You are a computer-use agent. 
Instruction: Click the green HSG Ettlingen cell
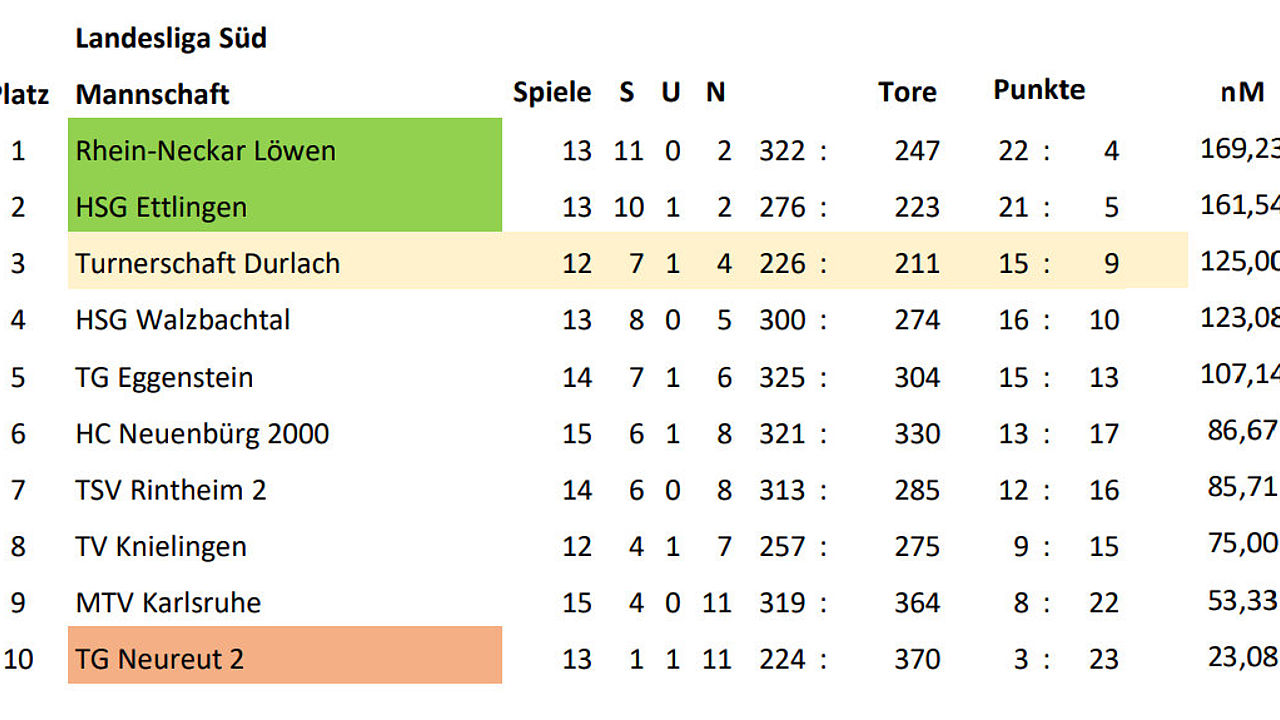click(285, 204)
